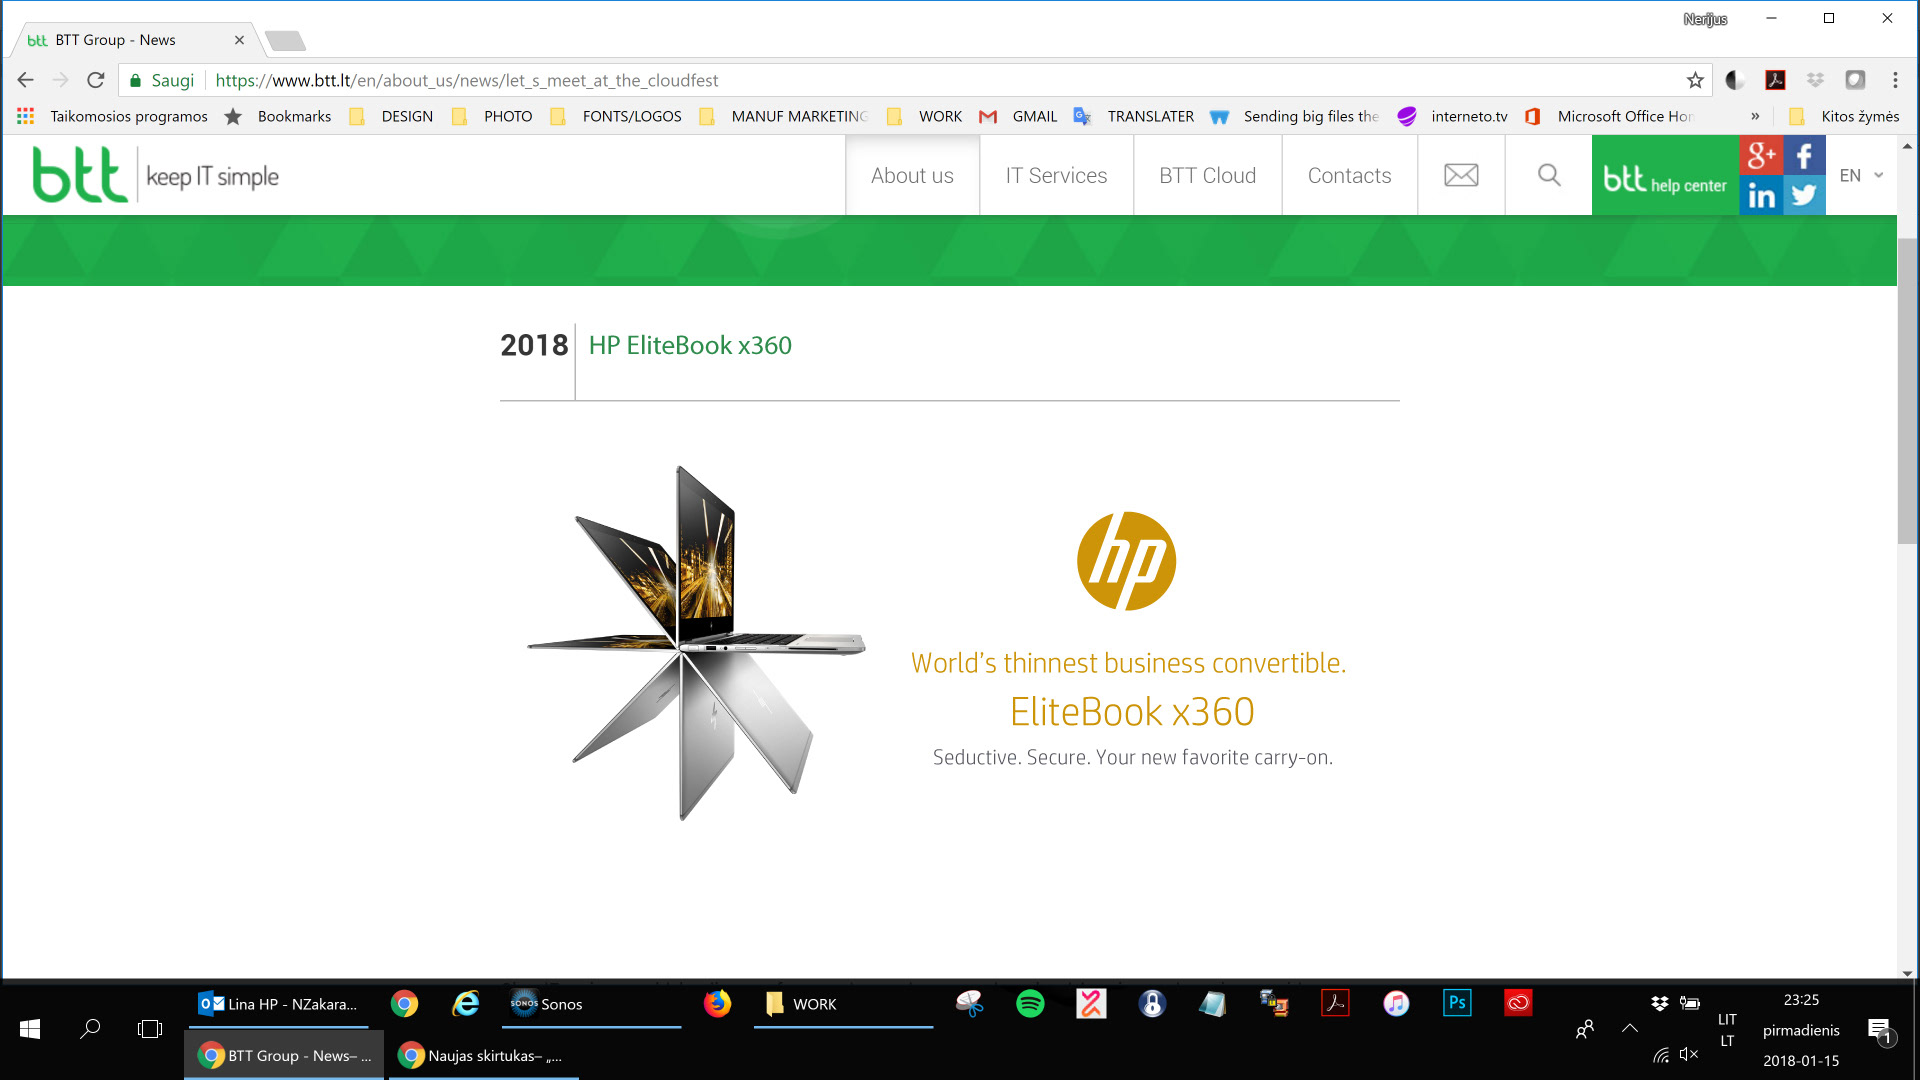Image resolution: width=1920 pixels, height=1080 pixels.
Task: Launch Spotify from the taskbar
Action: click(1030, 1003)
